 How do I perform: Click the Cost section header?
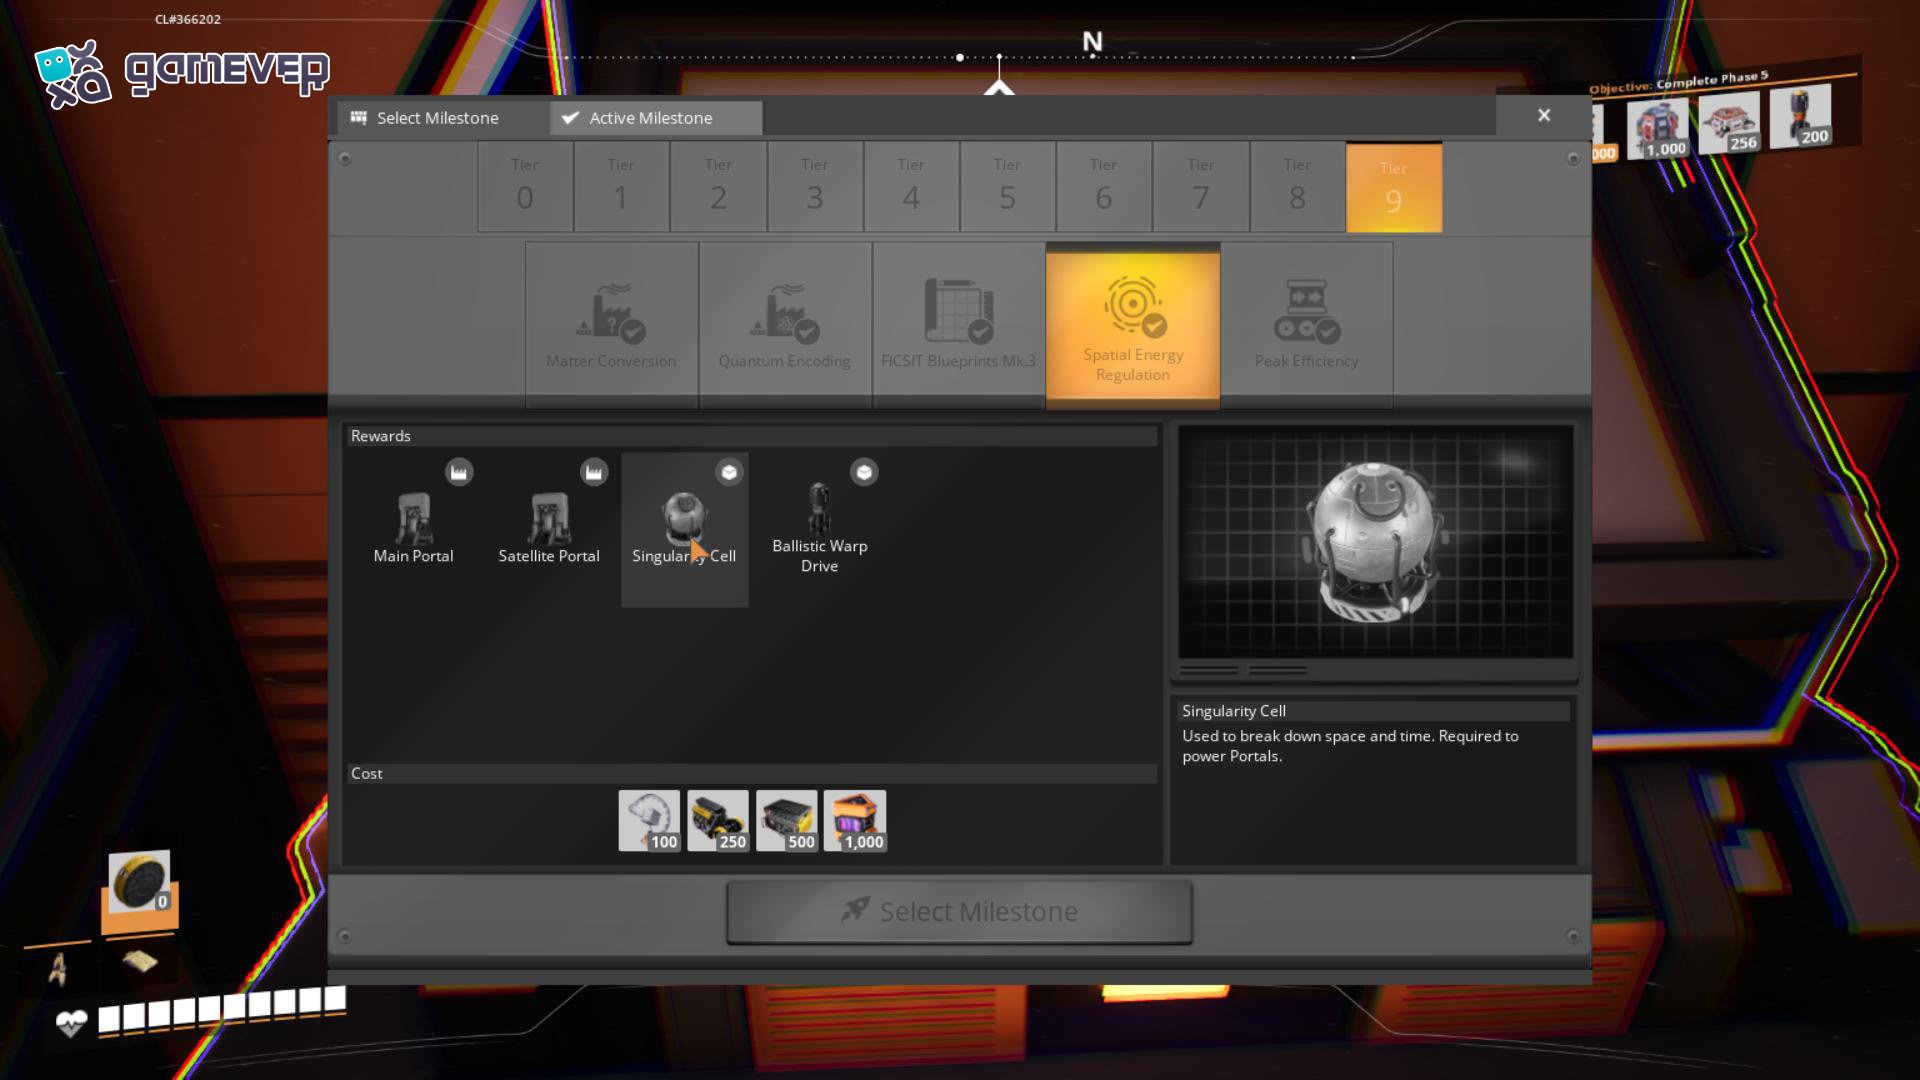coord(751,773)
